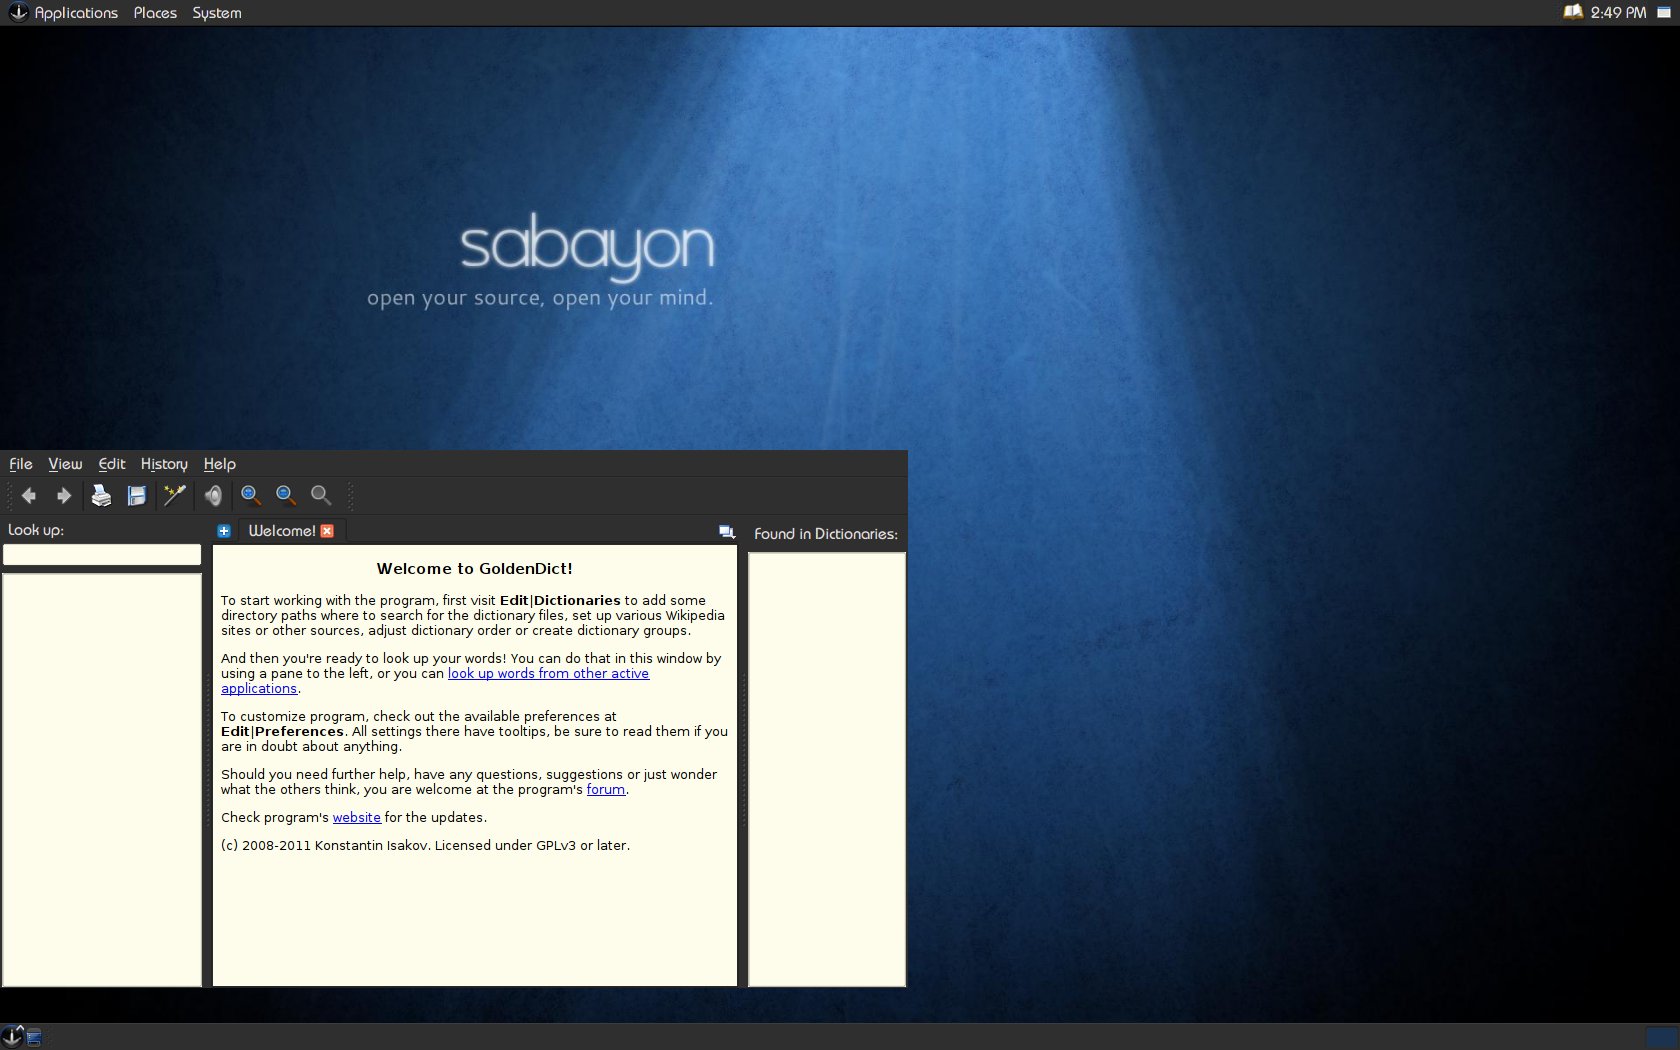Viewport: 1680px width, 1050px height.
Task: Click the word suggestions list under Look up
Action: pos(102,780)
